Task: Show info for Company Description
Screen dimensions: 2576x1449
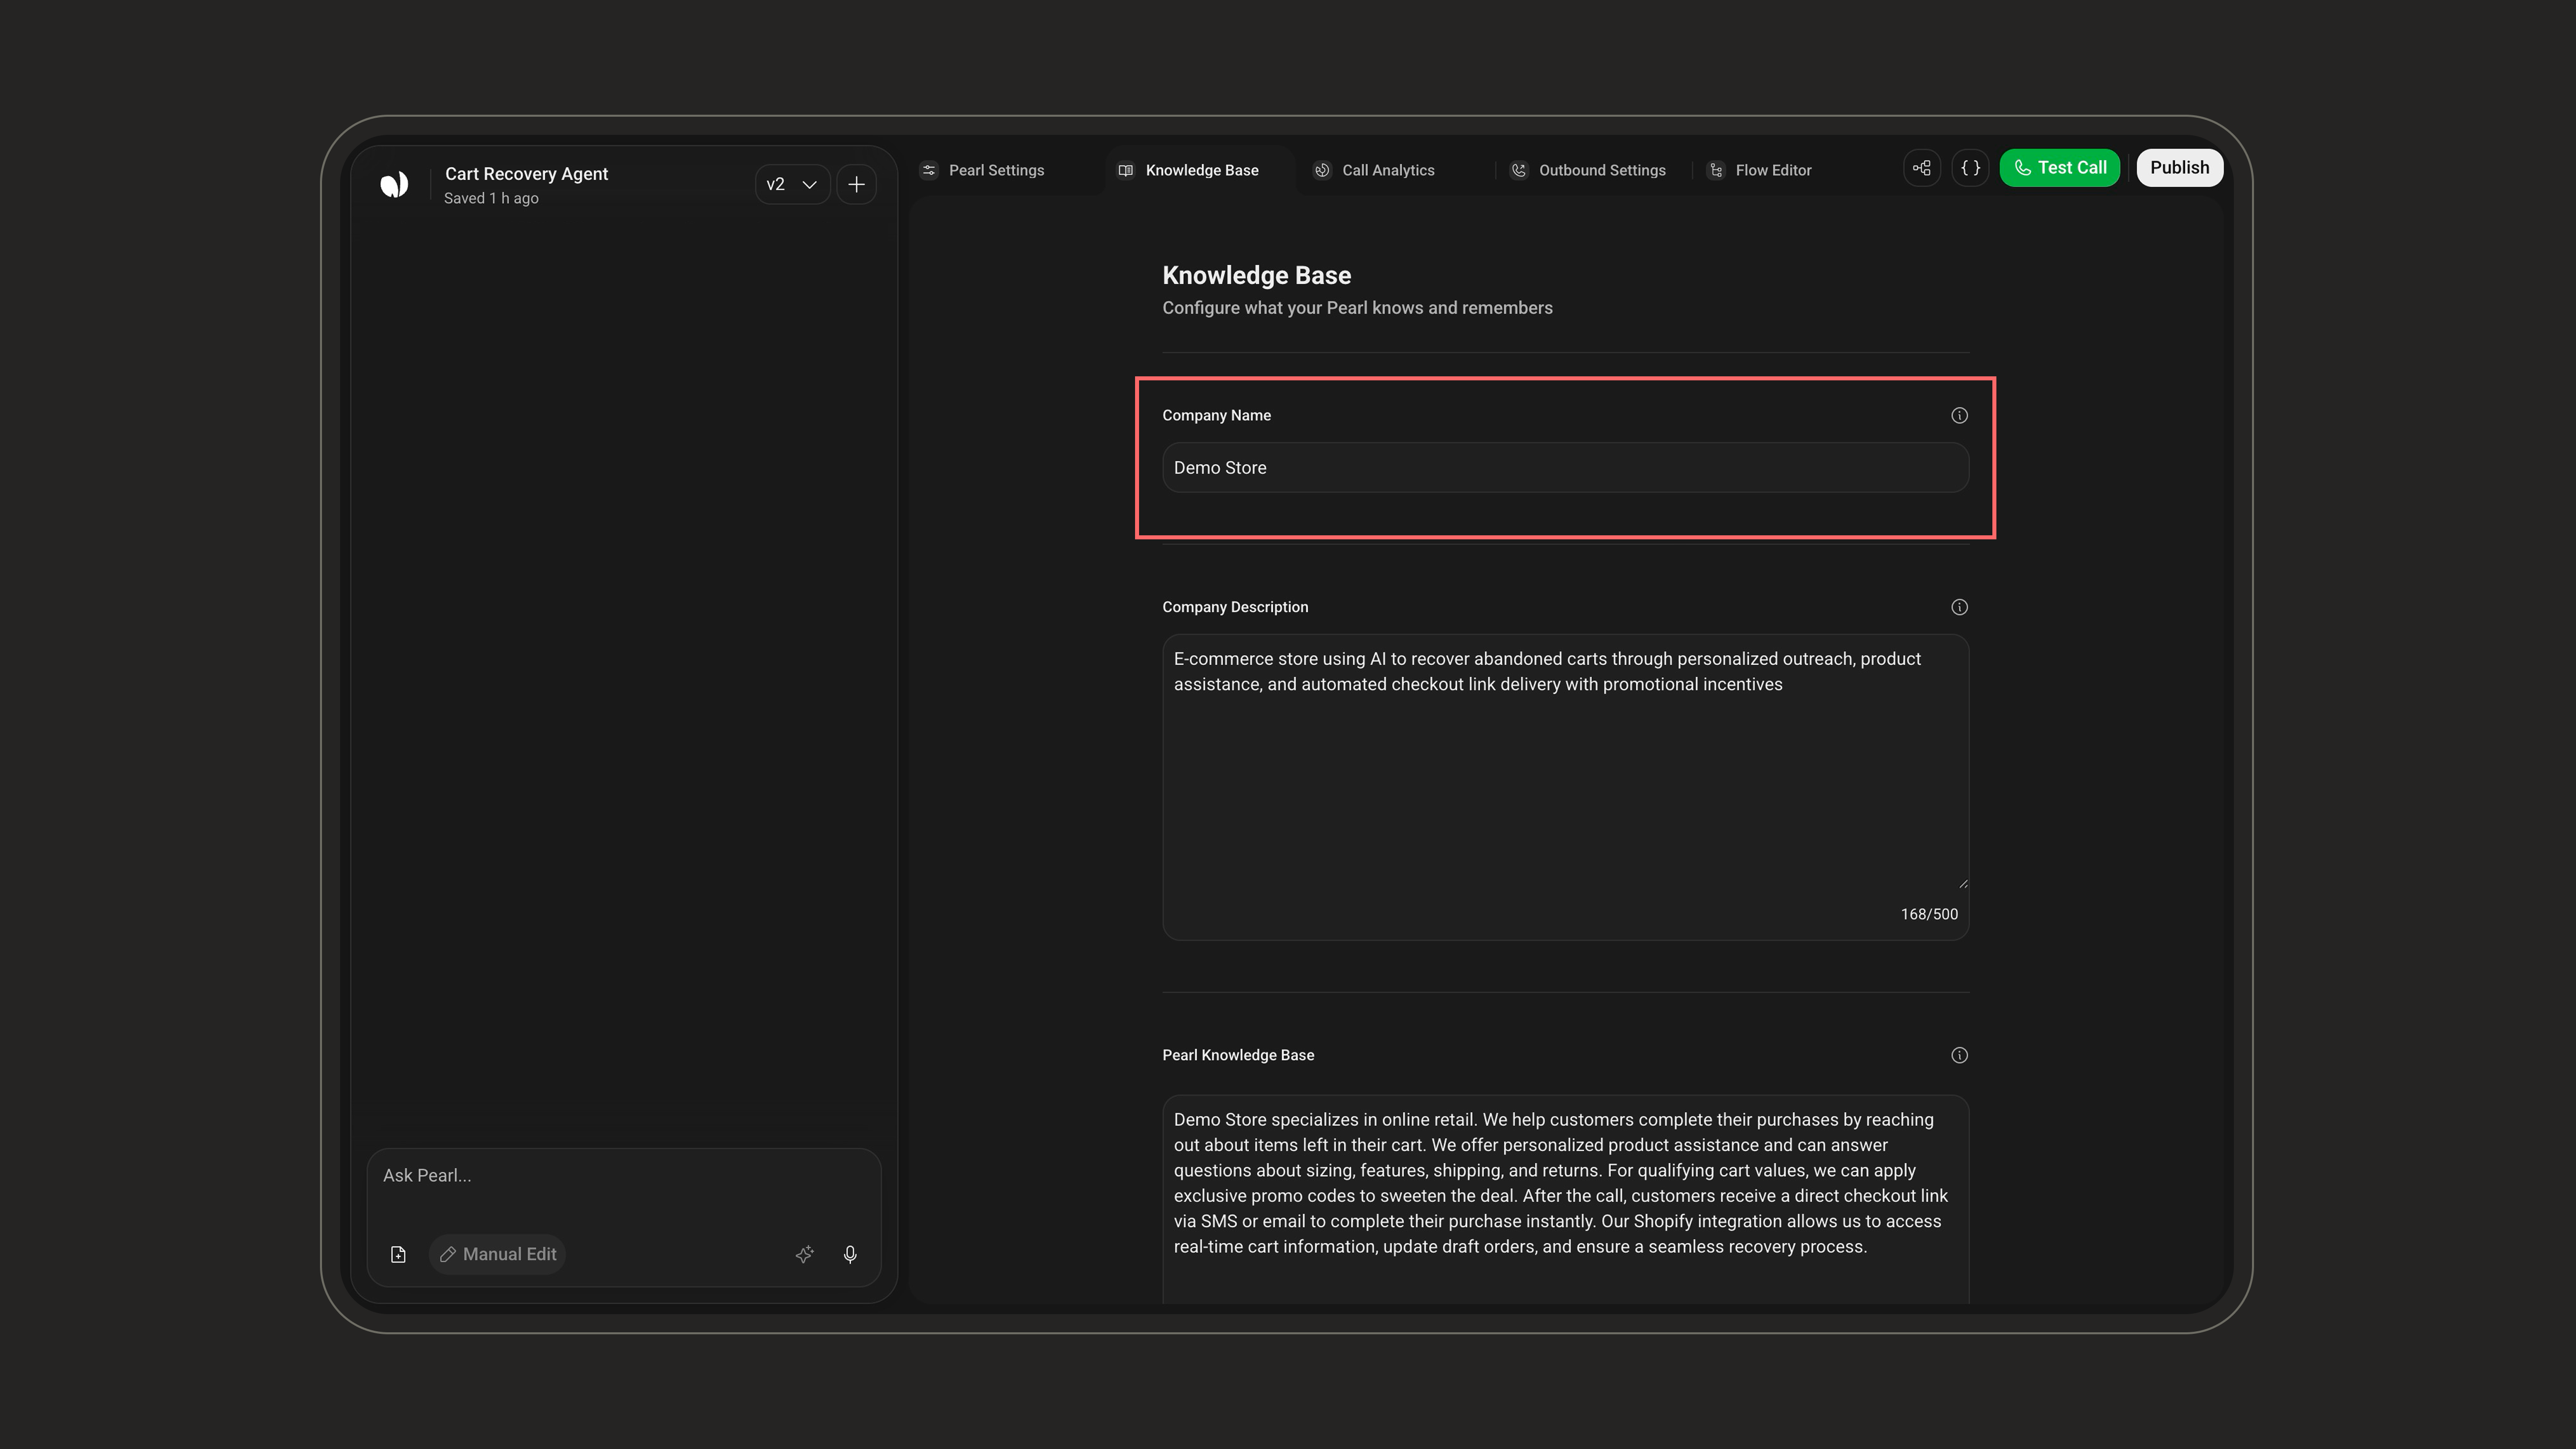Action: (x=1959, y=607)
